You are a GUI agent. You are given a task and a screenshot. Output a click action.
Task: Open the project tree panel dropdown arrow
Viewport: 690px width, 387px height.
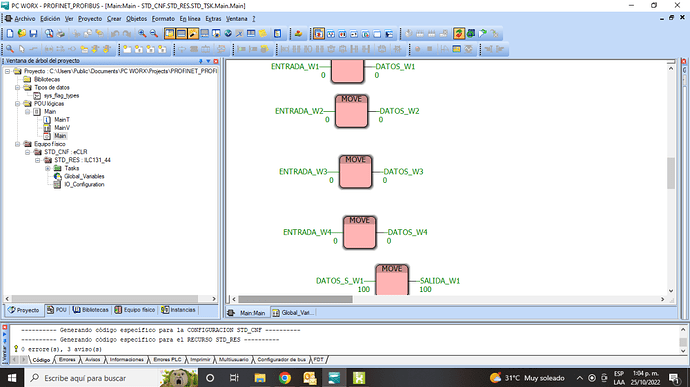click(x=208, y=61)
